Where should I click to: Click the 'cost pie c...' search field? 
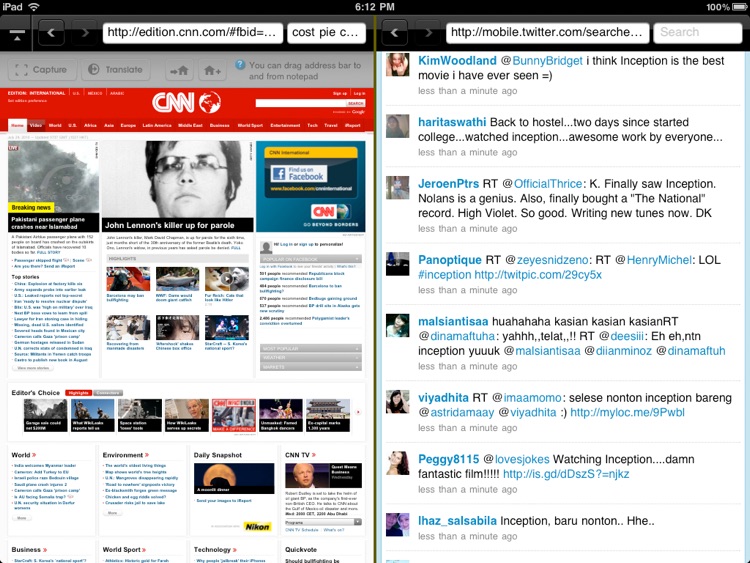point(326,33)
